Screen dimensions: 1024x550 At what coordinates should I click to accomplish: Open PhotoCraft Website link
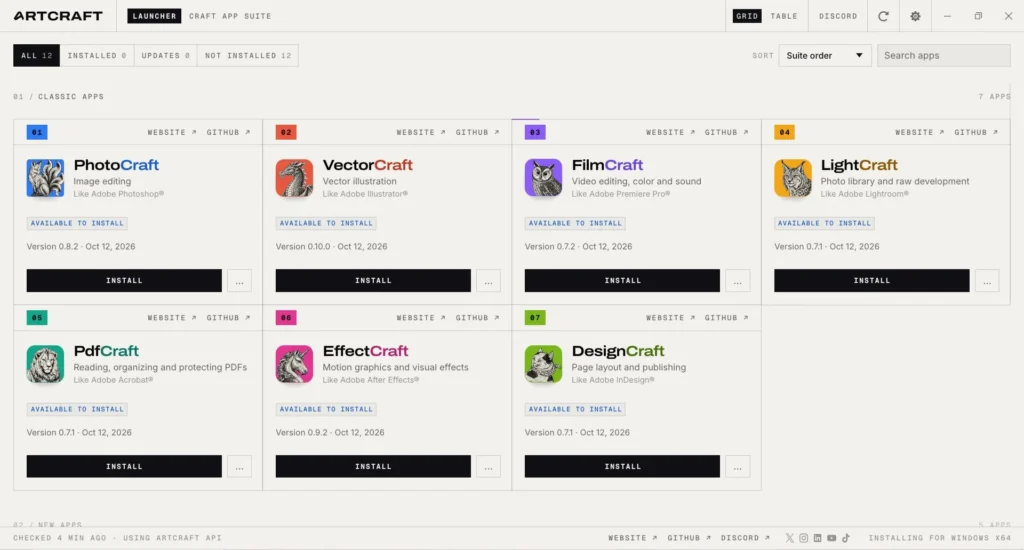pos(172,132)
